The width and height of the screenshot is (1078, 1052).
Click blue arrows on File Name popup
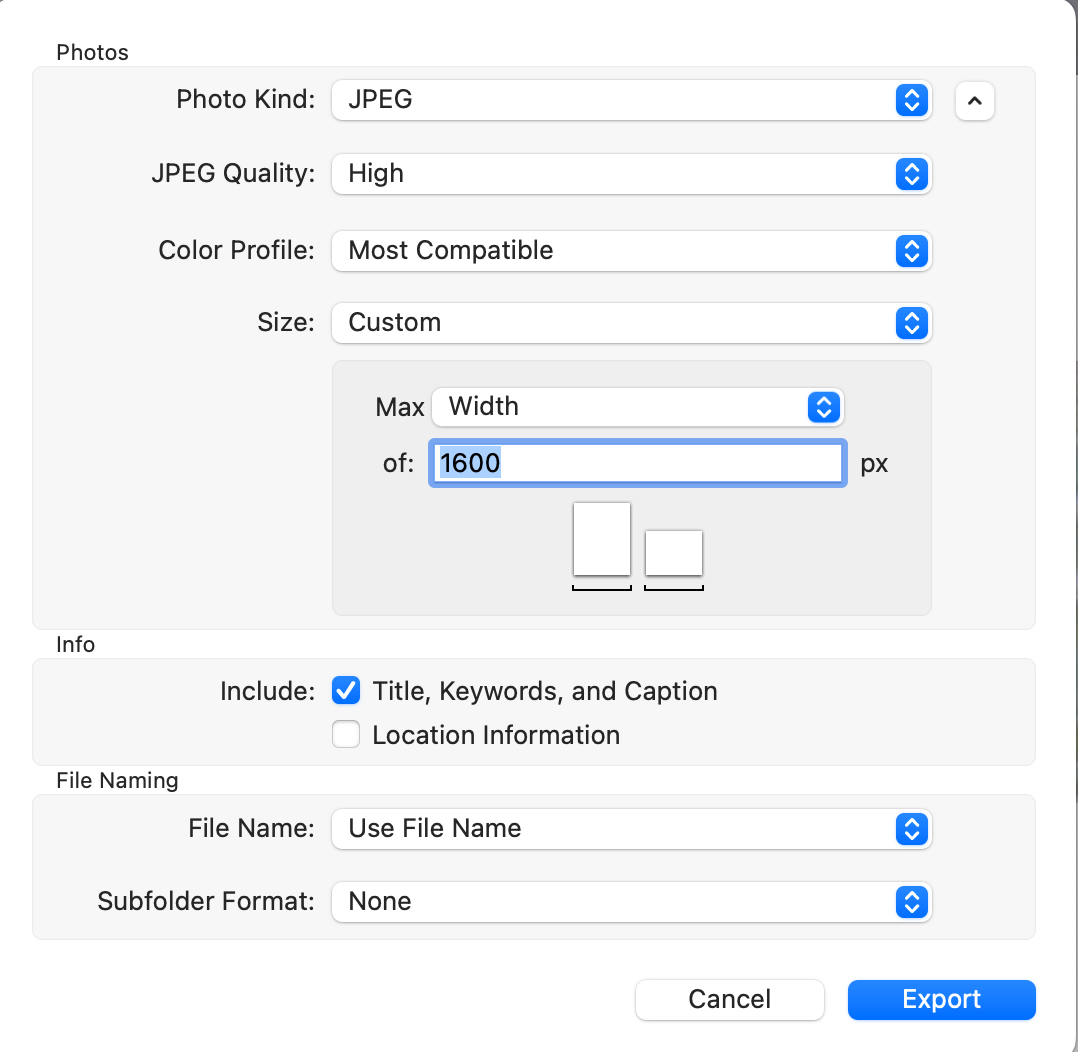click(911, 829)
